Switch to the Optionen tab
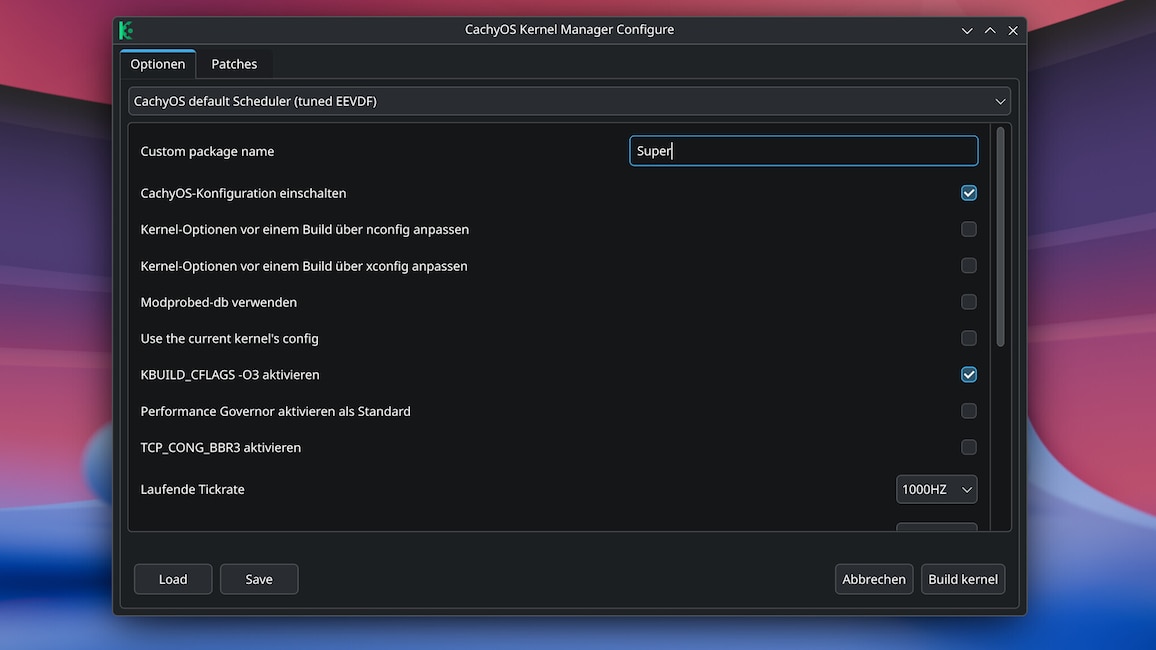The image size is (1156, 650). 158,64
